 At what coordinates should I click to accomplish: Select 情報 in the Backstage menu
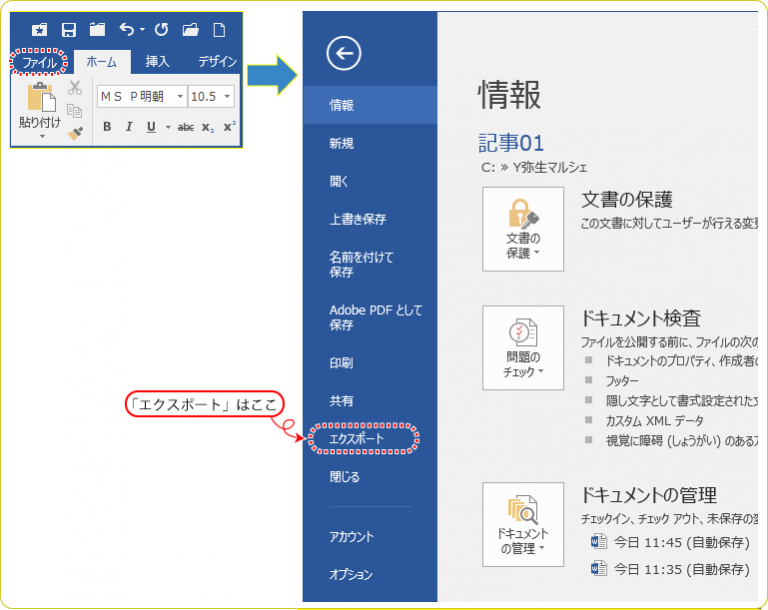[x=370, y=105]
